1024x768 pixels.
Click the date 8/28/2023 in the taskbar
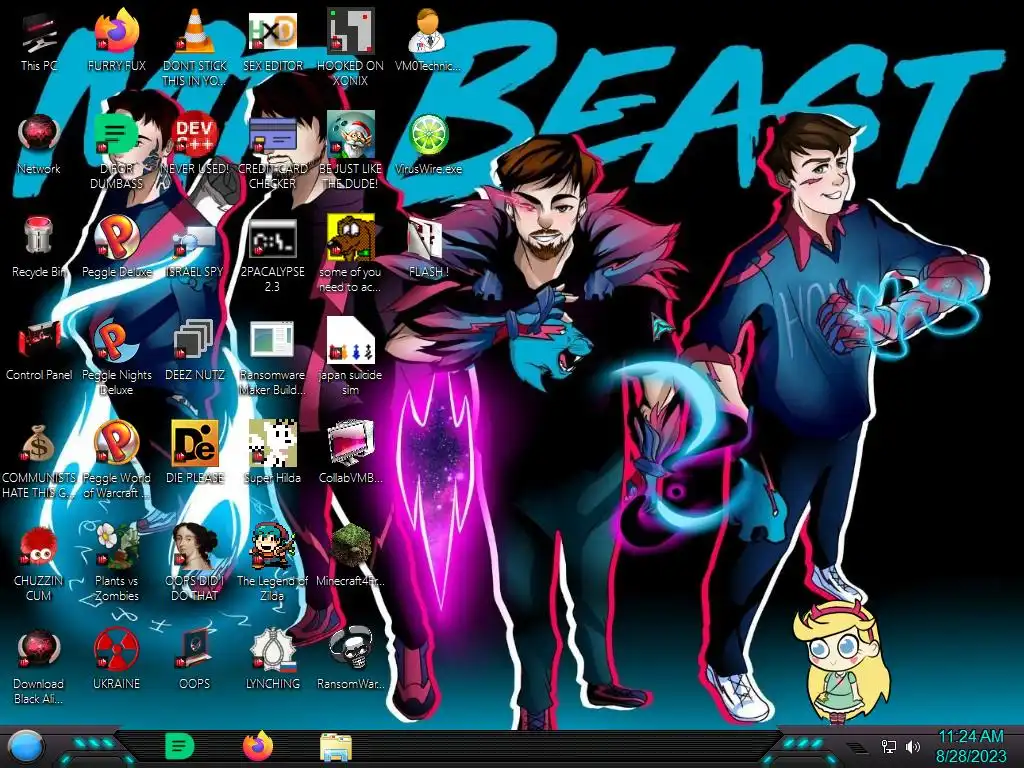coord(970,756)
